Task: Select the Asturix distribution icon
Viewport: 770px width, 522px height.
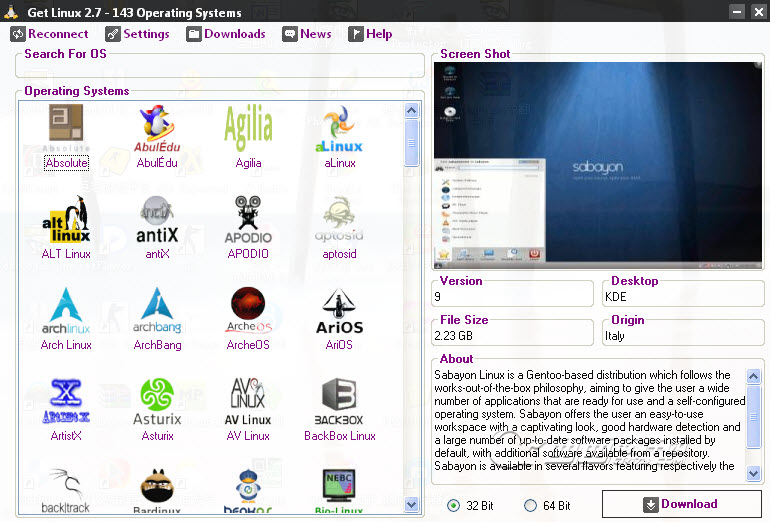Action: click(x=157, y=401)
